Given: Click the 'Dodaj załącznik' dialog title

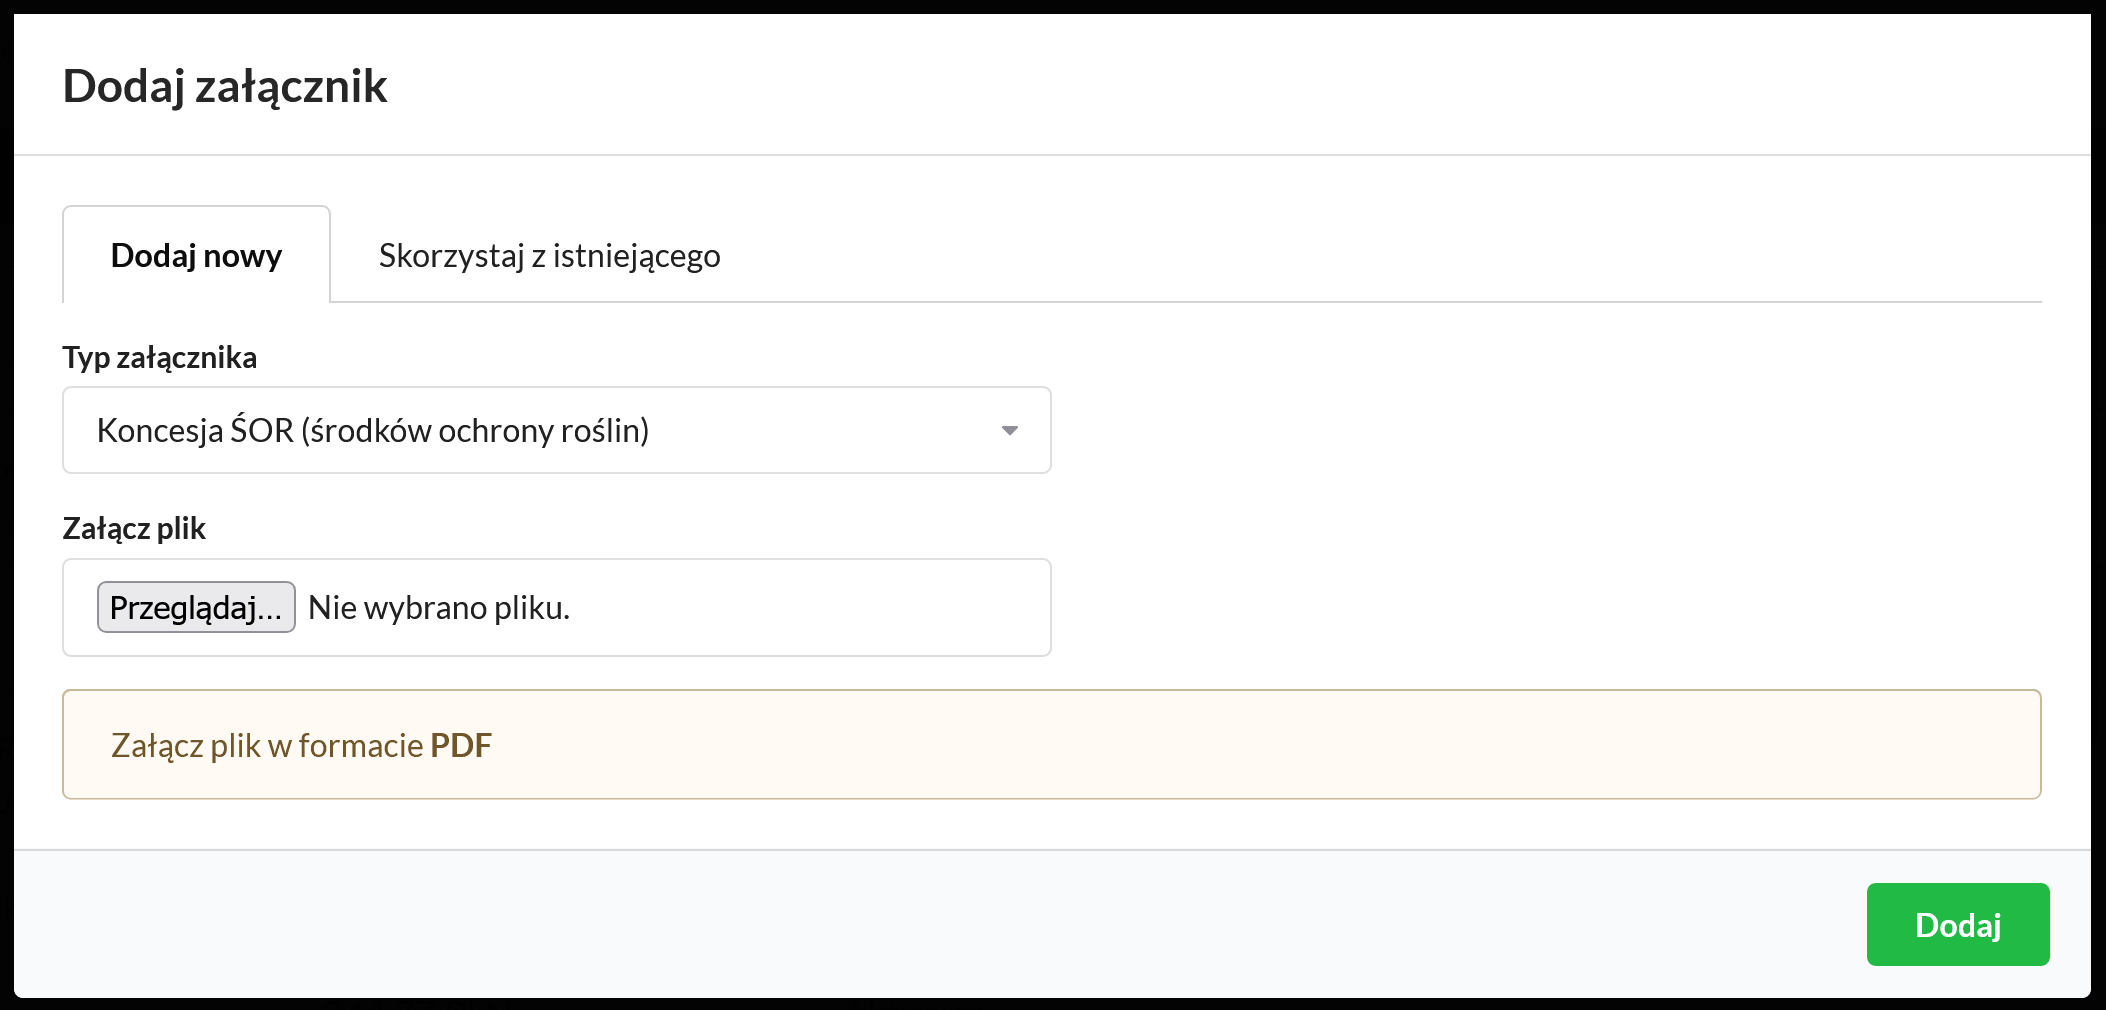Looking at the screenshot, I should point(225,86).
